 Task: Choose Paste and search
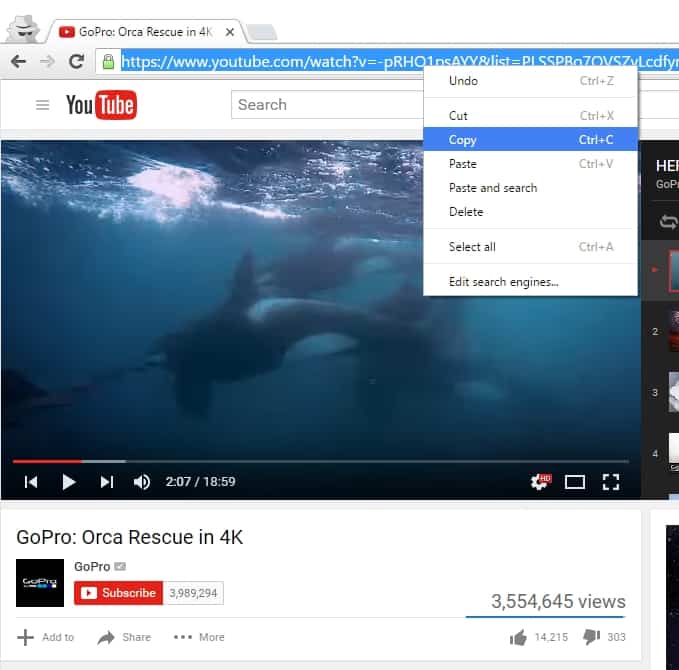[530, 188]
